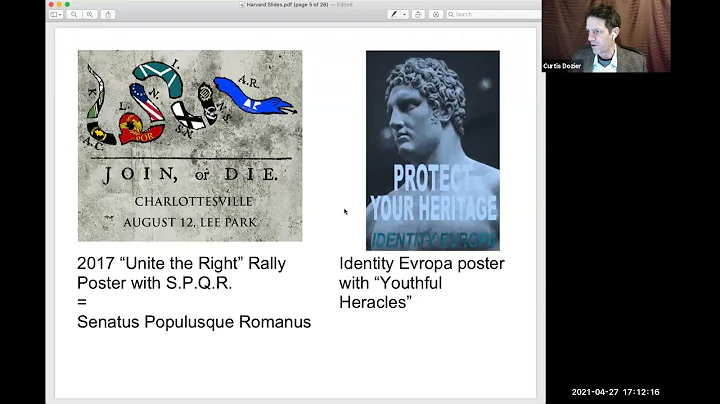The width and height of the screenshot is (720, 404).
Task: Click into the Search field
Action: [x=493, y=15]
